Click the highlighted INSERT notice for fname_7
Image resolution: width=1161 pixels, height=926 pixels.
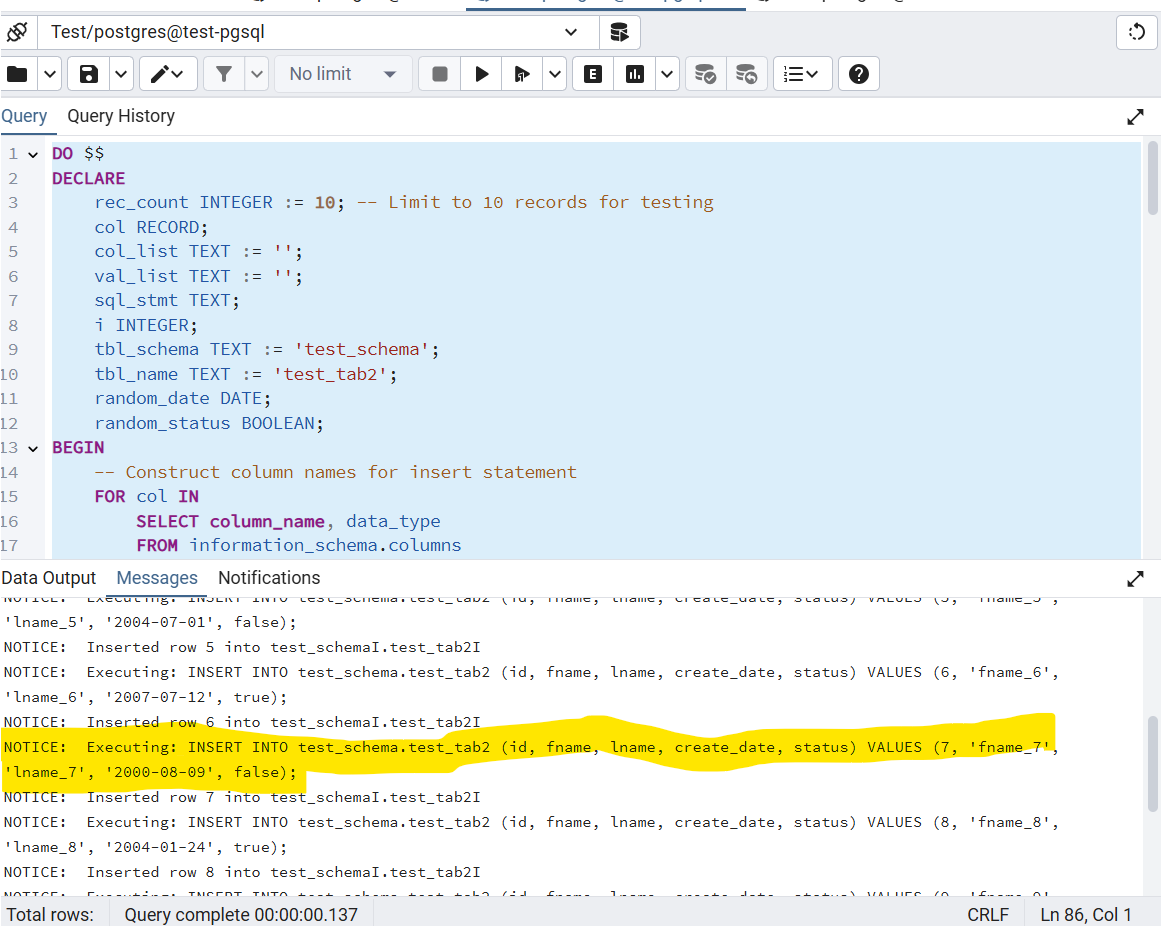531,760
